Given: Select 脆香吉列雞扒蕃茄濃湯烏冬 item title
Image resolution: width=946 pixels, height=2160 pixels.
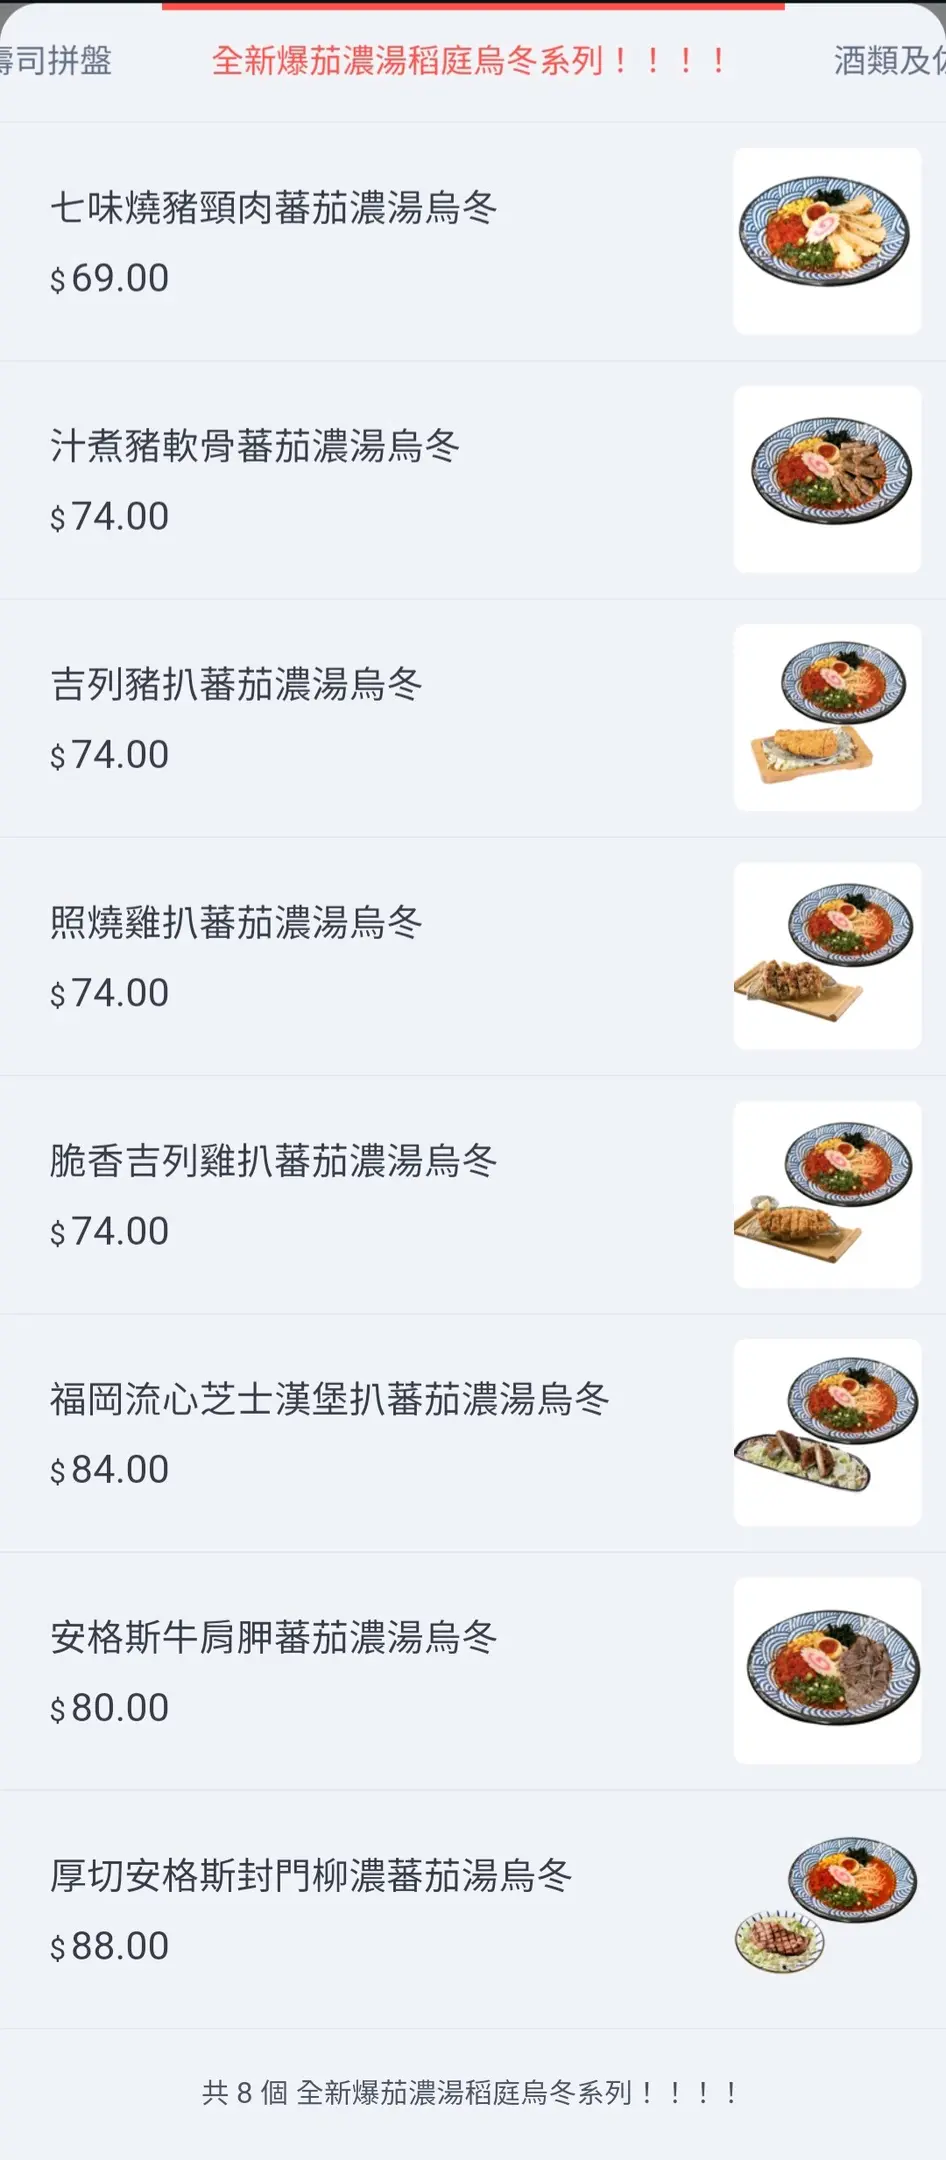Looking at the screenshot, I should click(274, 1161).
